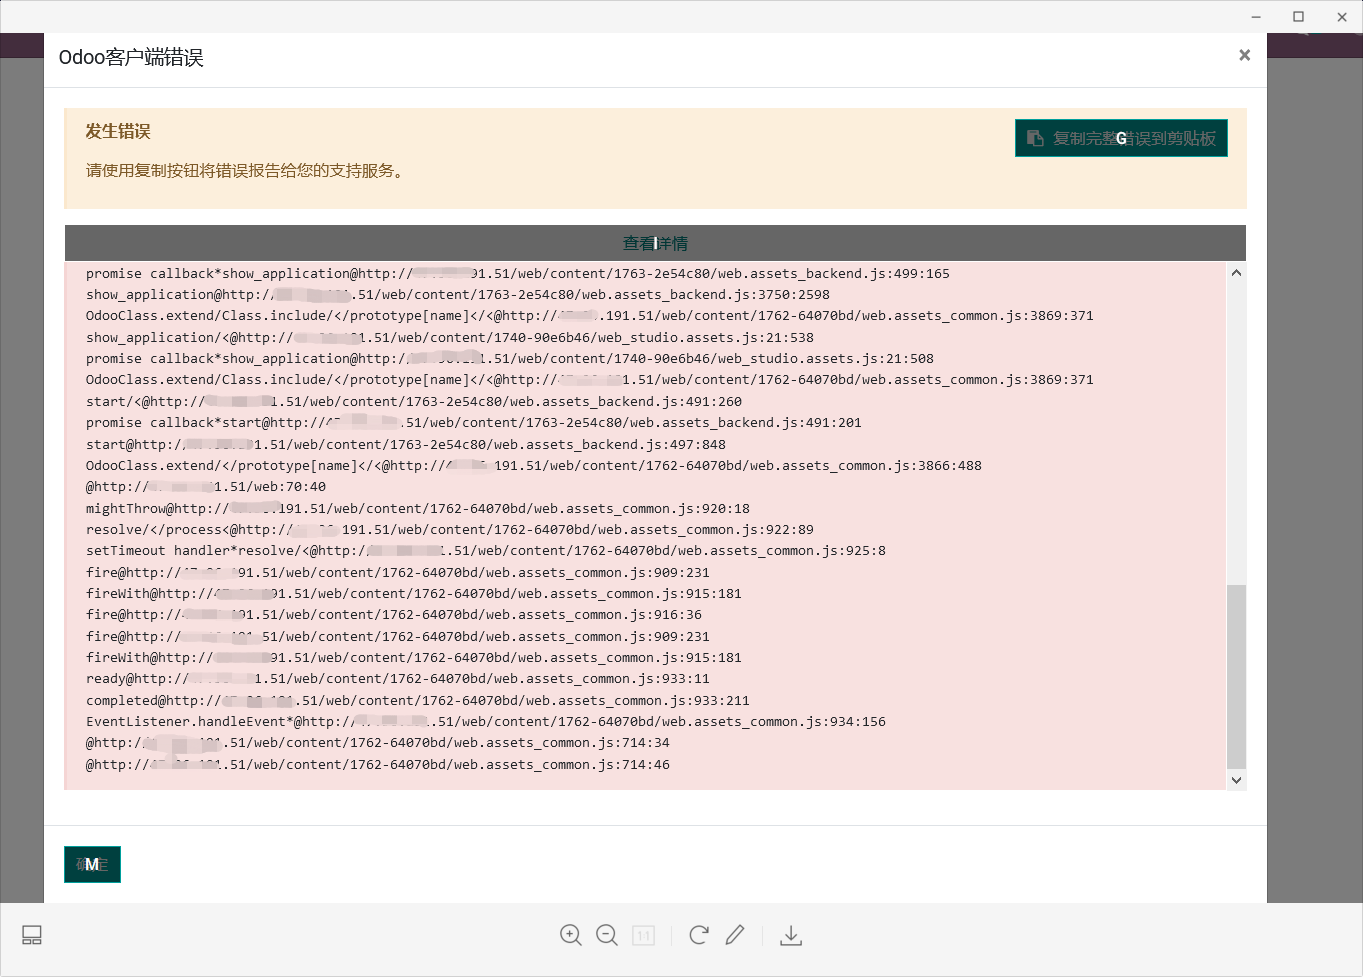
Task: Minimize the application window
Action: (1256, 16)
